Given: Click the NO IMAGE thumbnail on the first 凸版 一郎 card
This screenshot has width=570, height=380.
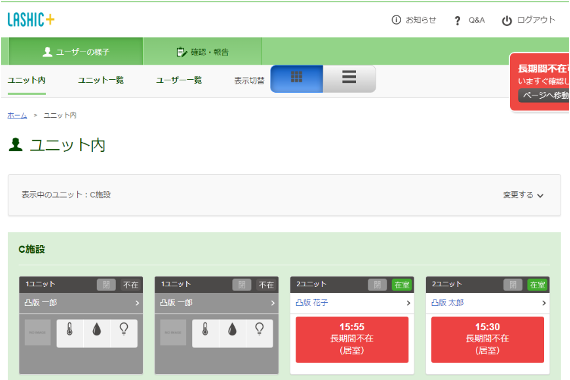Looking at the screenshot, I should (x=37, y=332).
